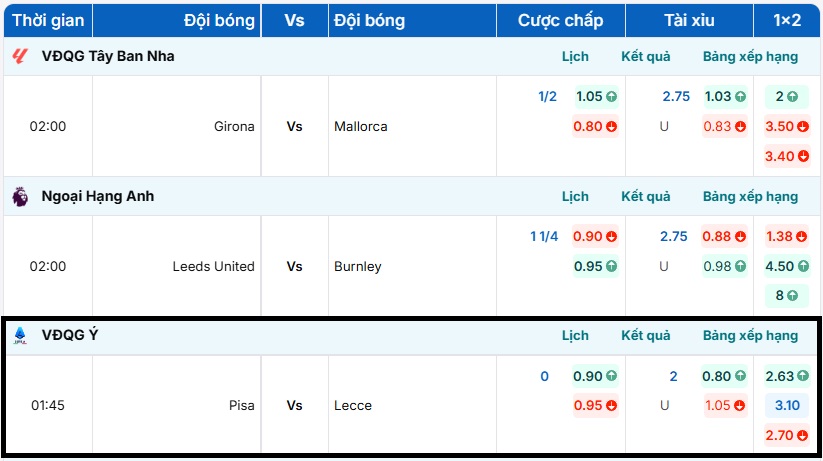Screen dimensions: 823x461
Task: Click the Lecce team name
Action: coord(353,405)
